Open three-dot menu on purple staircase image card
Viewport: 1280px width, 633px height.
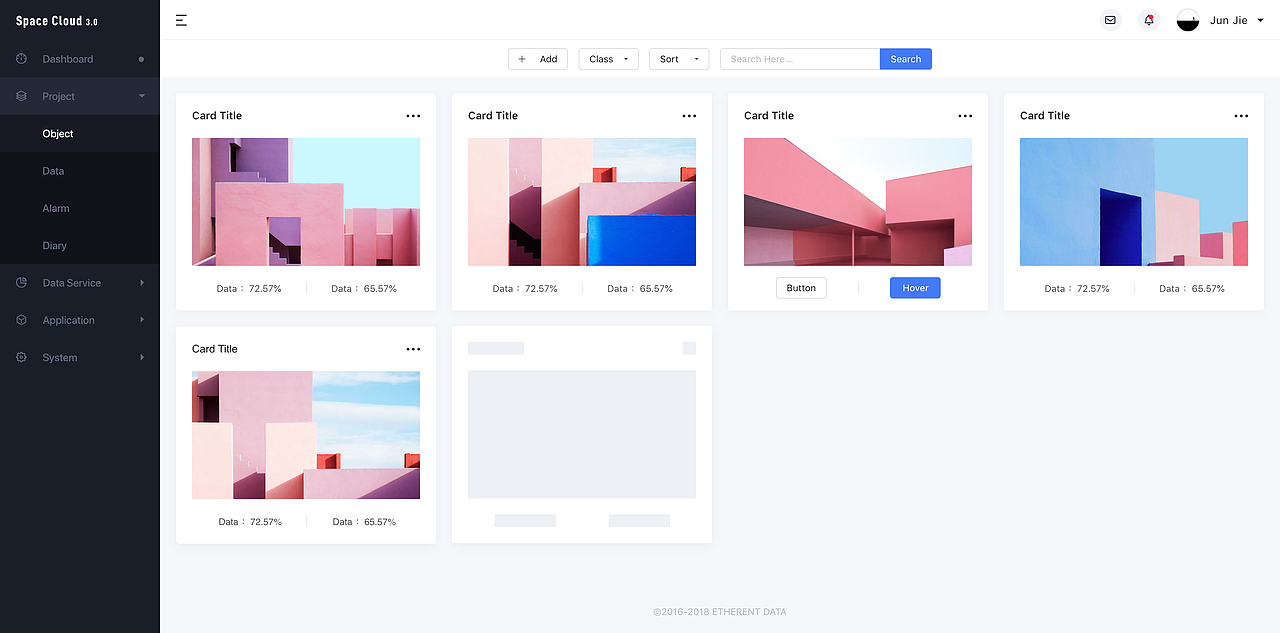(413, 116)
